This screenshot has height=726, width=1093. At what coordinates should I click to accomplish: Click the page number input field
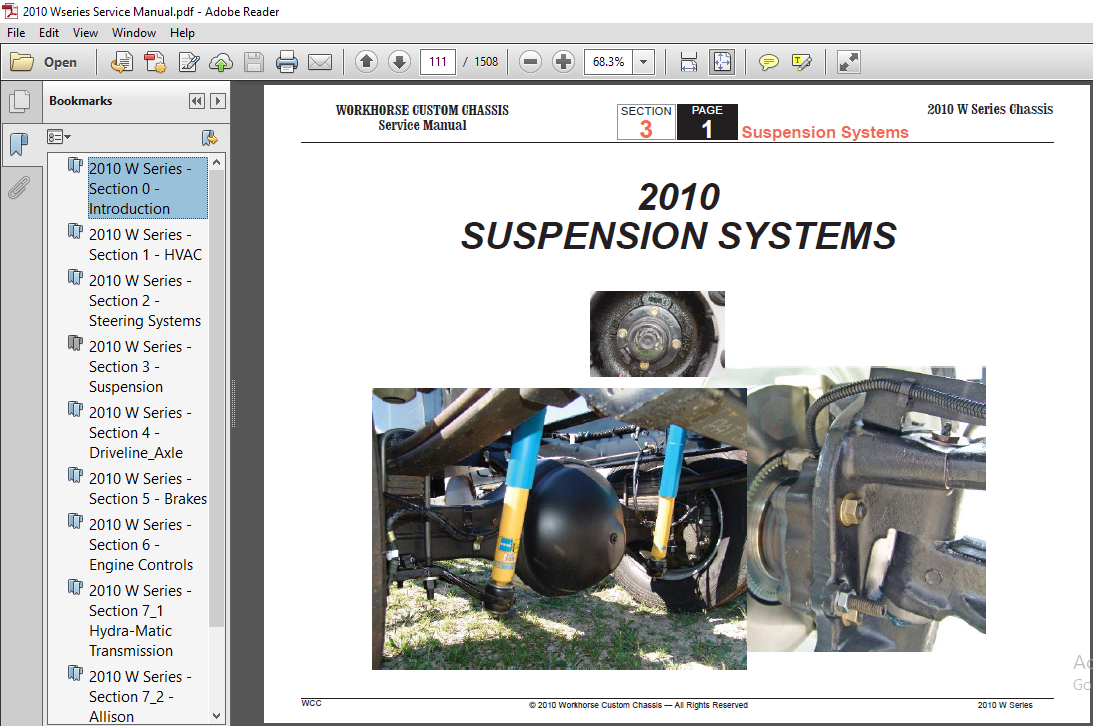pos(438,62)
